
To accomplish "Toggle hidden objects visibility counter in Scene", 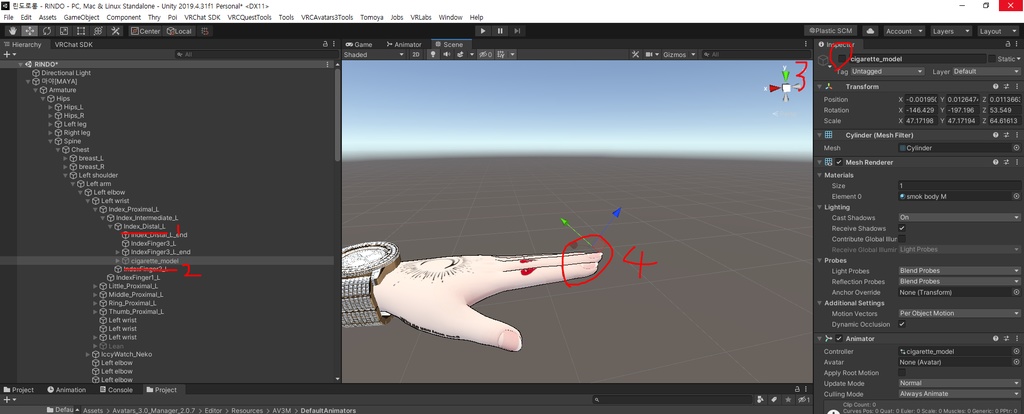I will (486, 55).
